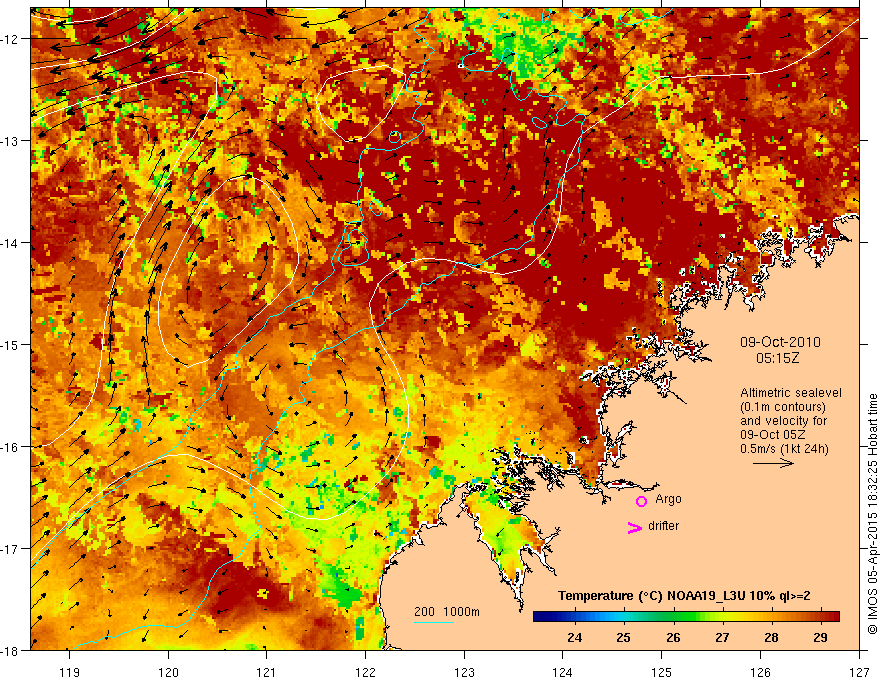Screen dimensions: 880x680
Task: Click the 26 tick on temperature scale
Action: pos(673,637)
